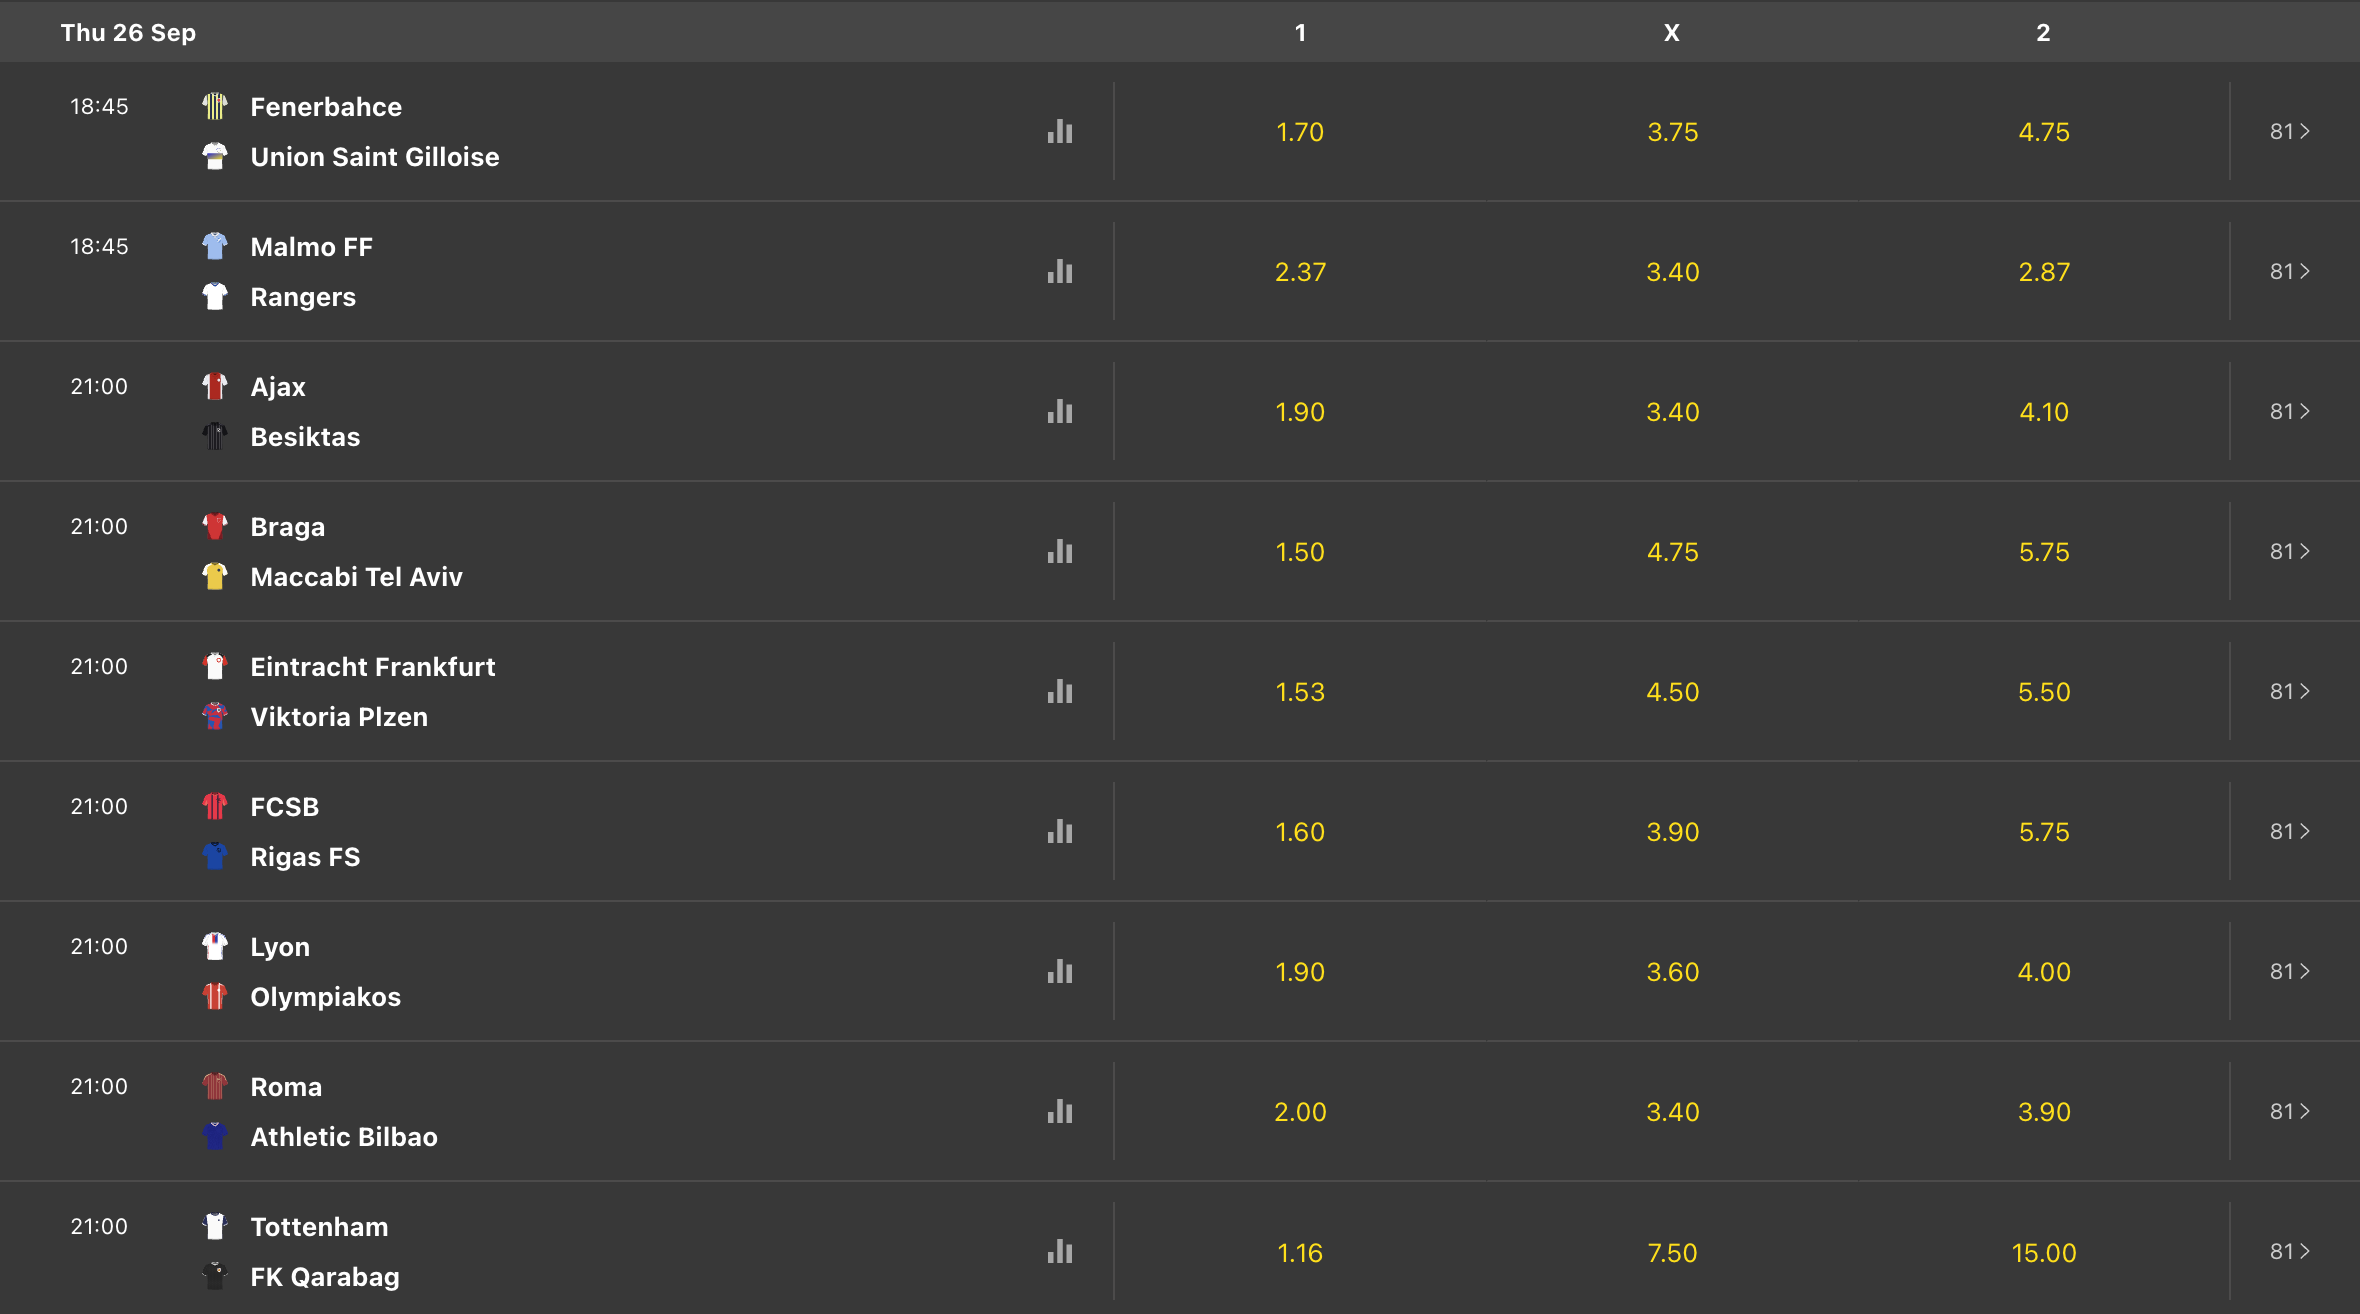The height and width of the screenshot is (1314, 2360).
Task: Choose Braga home win odds 1.50
Action: (1300, 552)
